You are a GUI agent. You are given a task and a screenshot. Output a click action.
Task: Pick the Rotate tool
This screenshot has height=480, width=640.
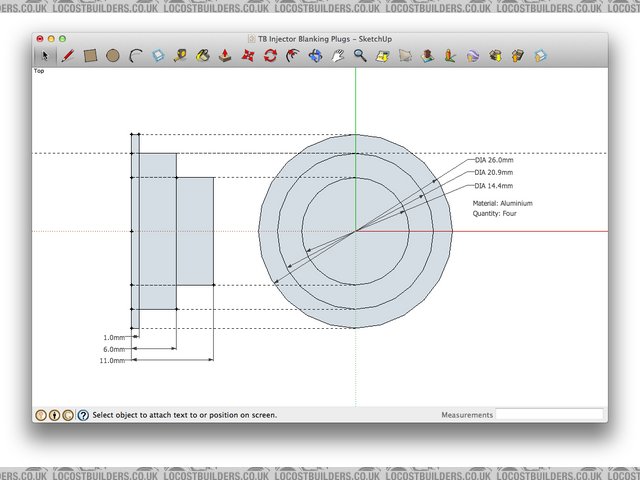pos(270,56)
